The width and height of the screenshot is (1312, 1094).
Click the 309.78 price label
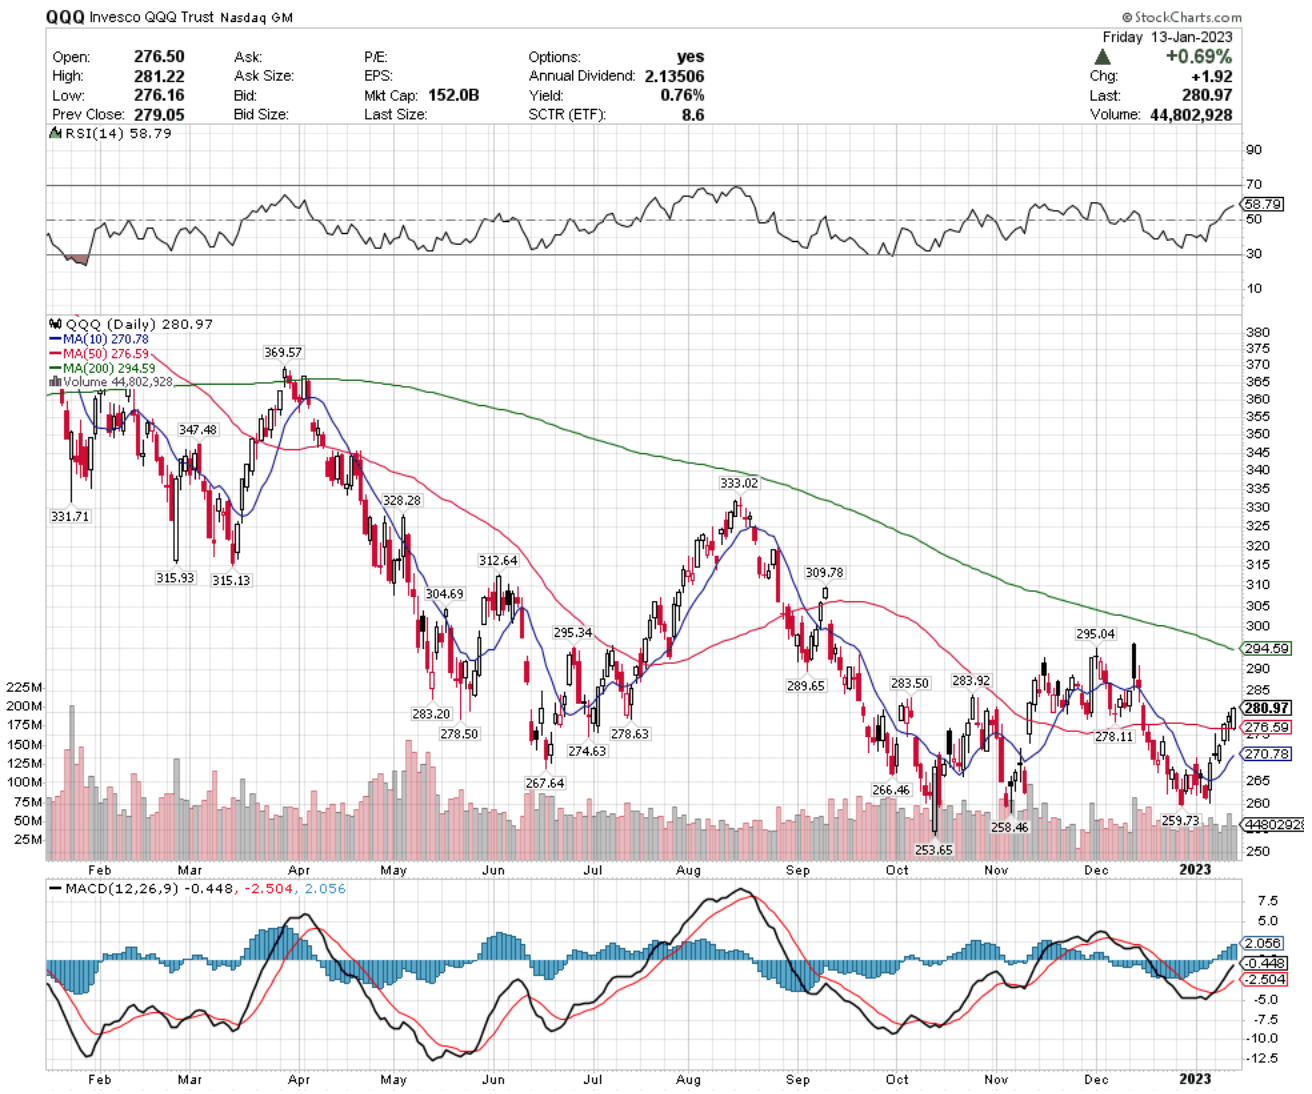click(x=824, y=573)
